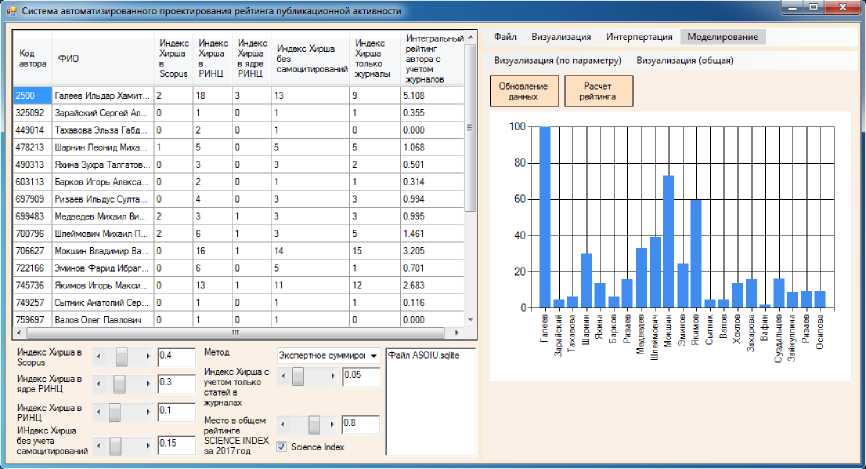Select the Моделирование menu item
This screenshot has width=866, height=469.
pos(721,37)
